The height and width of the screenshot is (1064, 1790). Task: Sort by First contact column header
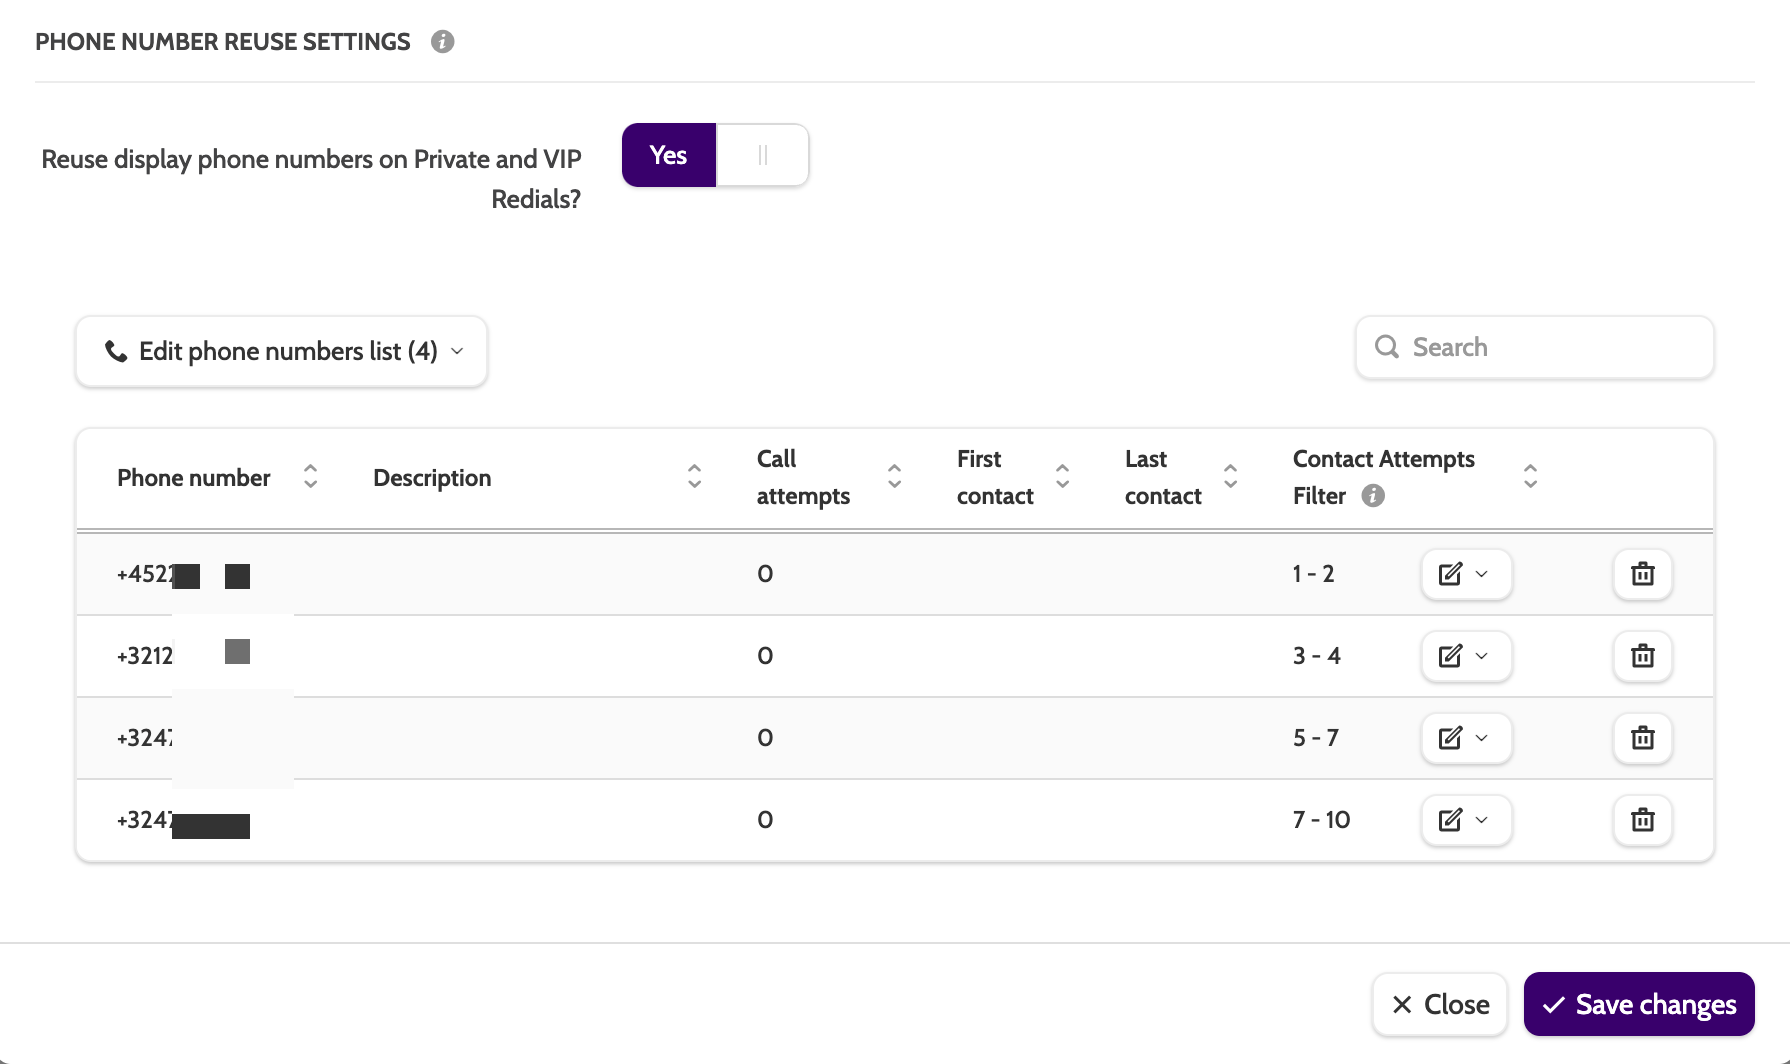tap(1062, 477)
